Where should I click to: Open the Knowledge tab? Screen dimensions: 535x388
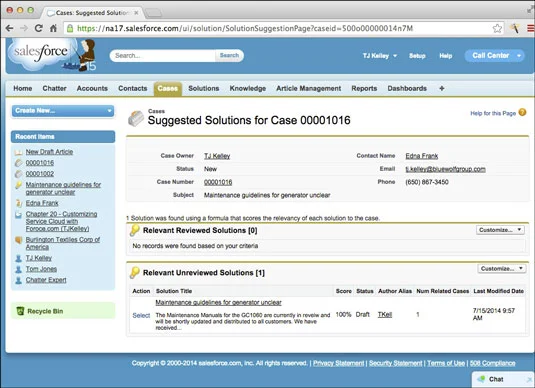coord(247,88)
